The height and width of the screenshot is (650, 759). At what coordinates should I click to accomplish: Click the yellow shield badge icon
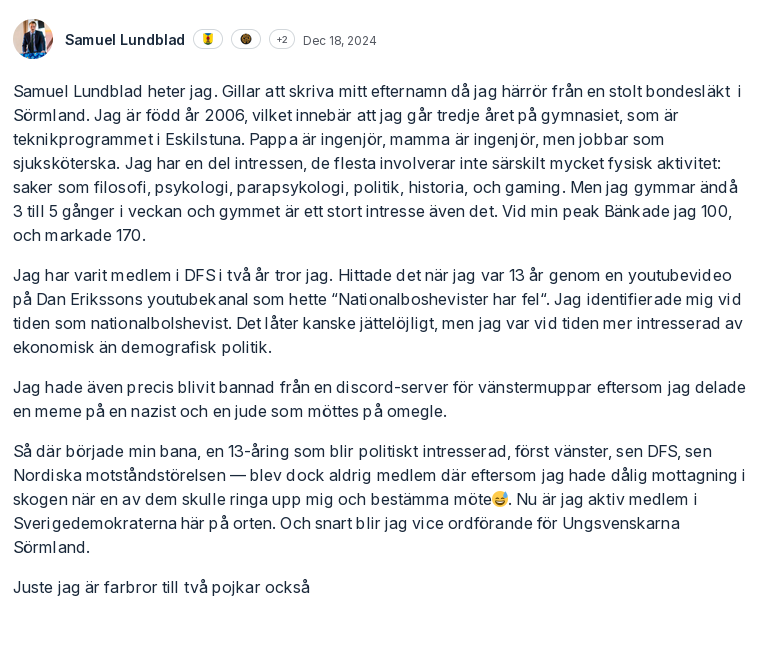click(208, 39)
